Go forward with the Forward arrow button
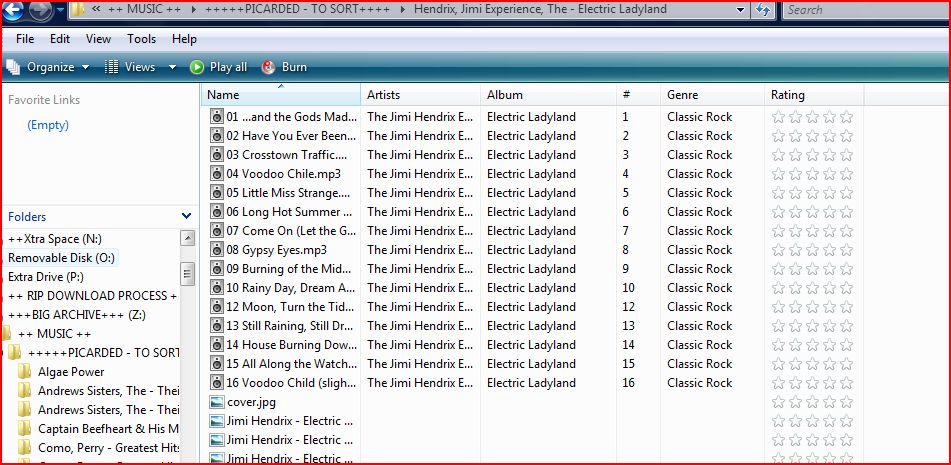951x465 pixels. pos(40,8)
